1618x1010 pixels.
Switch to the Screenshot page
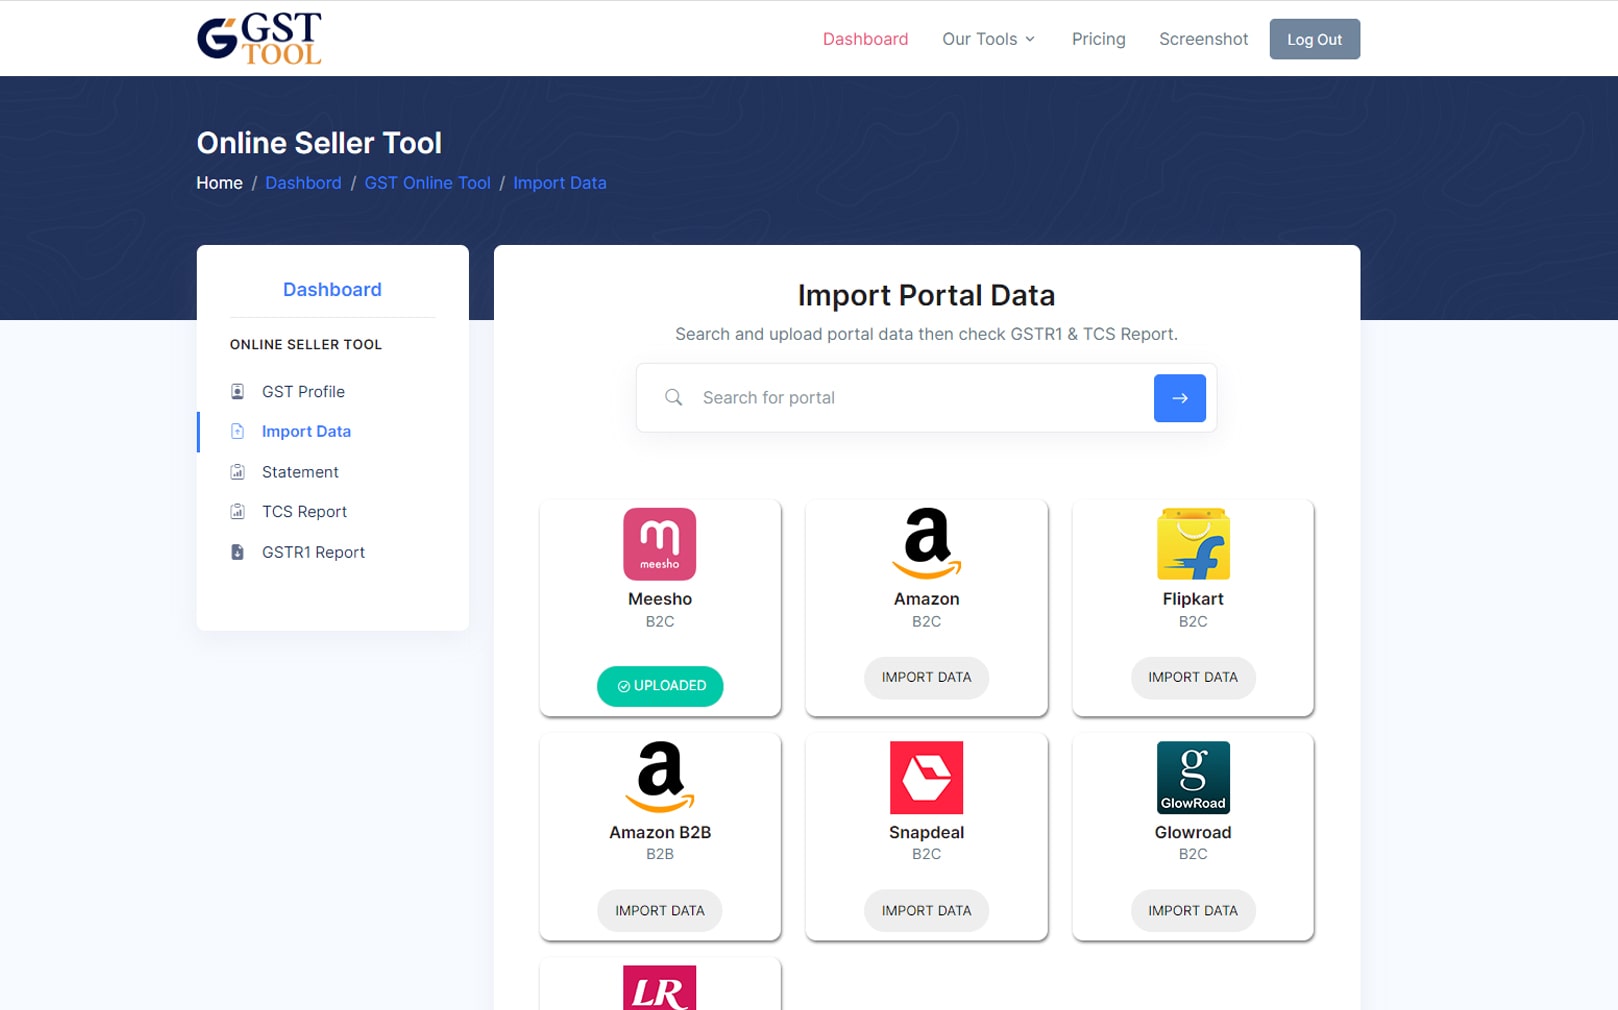[1203, 39]
